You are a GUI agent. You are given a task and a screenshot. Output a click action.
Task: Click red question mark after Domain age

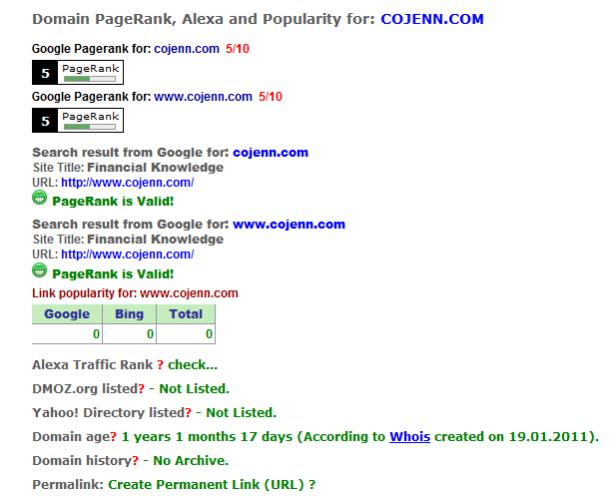click(113, 437)
